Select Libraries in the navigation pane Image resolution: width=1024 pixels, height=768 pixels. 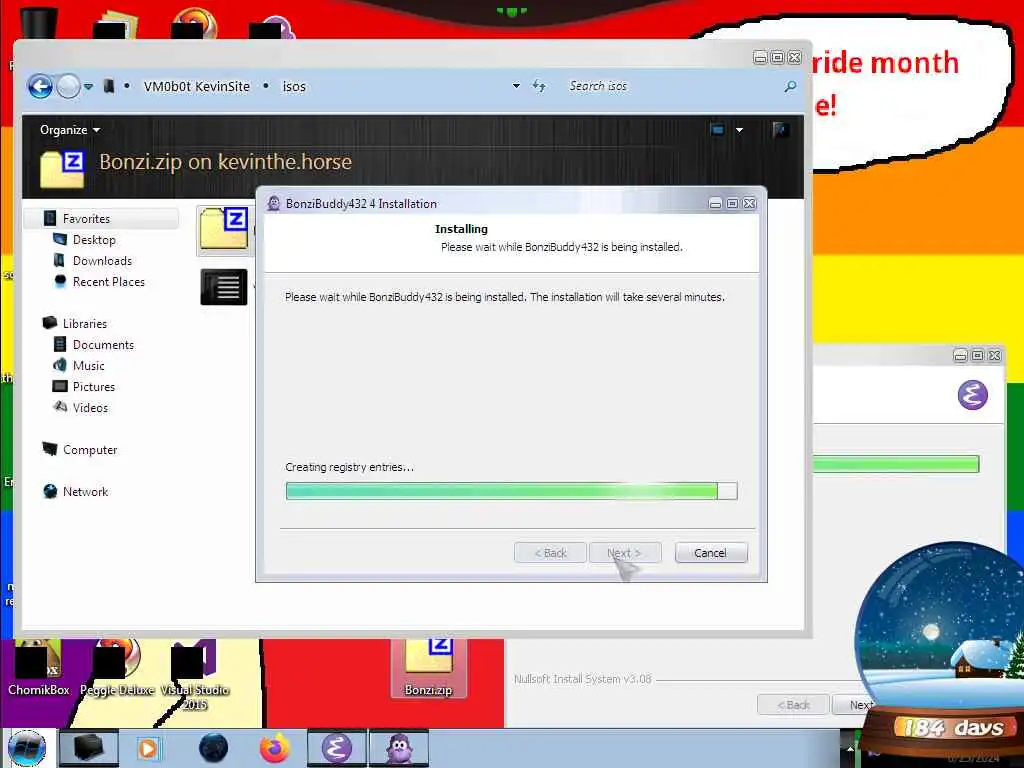pos(84,323)
